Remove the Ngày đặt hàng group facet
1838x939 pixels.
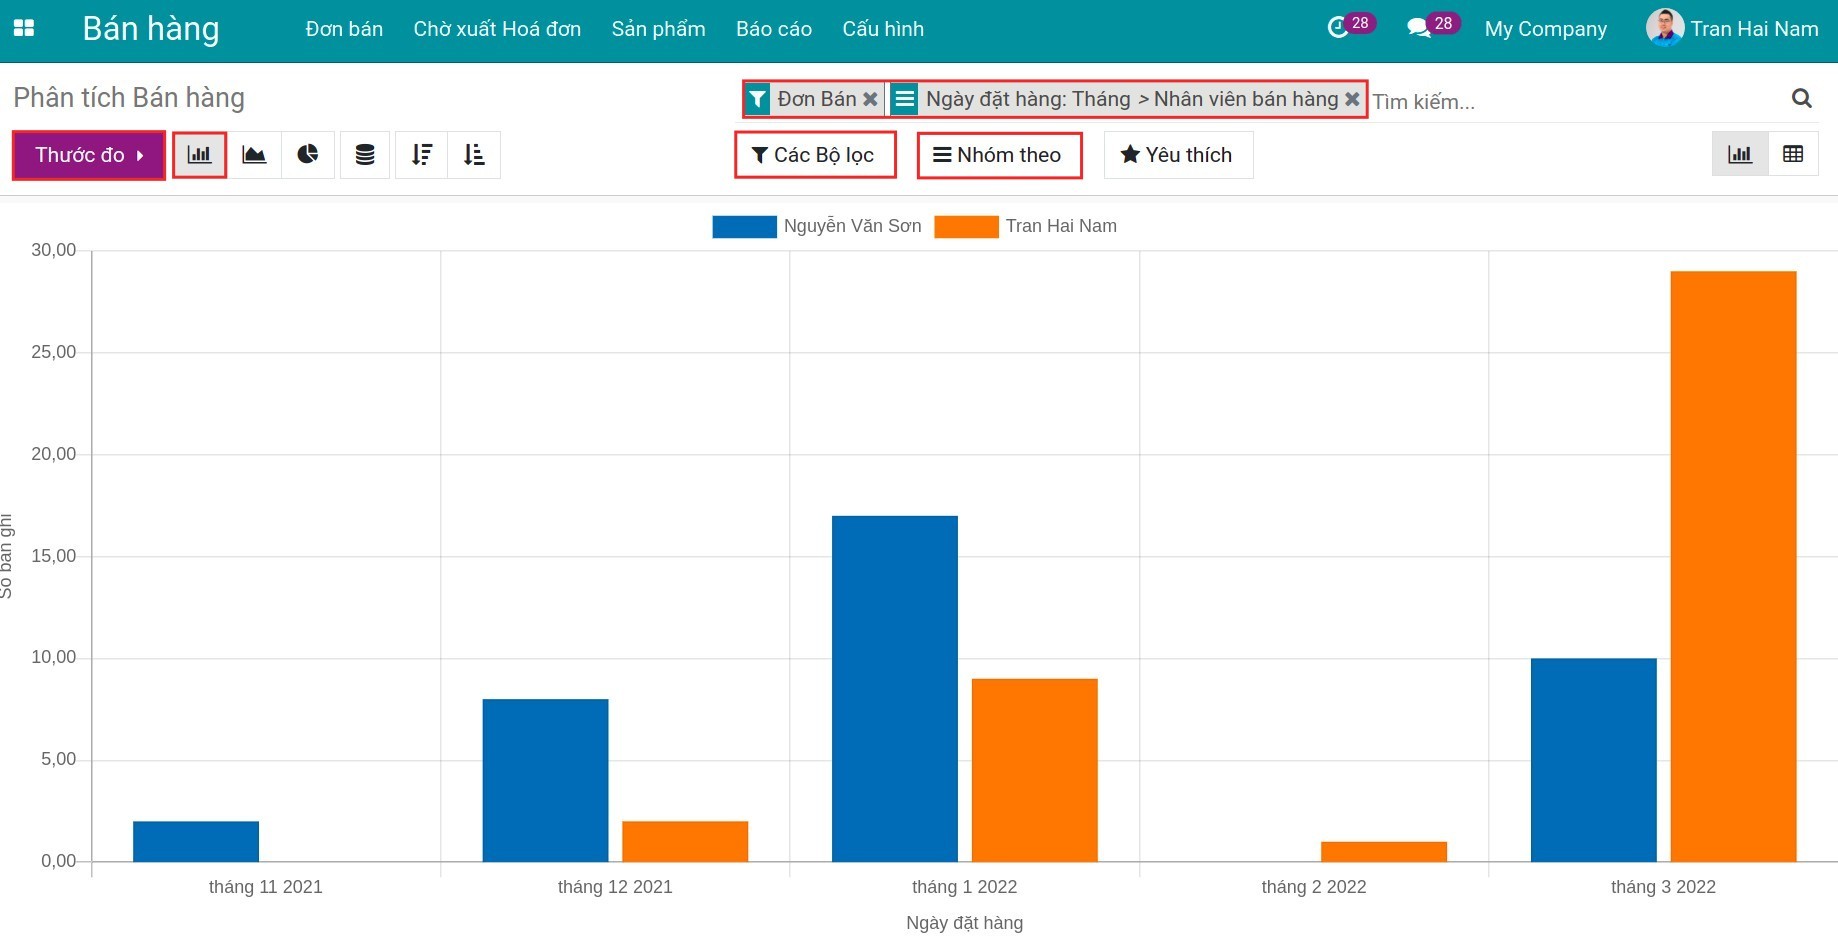(x=1352, y=99)
